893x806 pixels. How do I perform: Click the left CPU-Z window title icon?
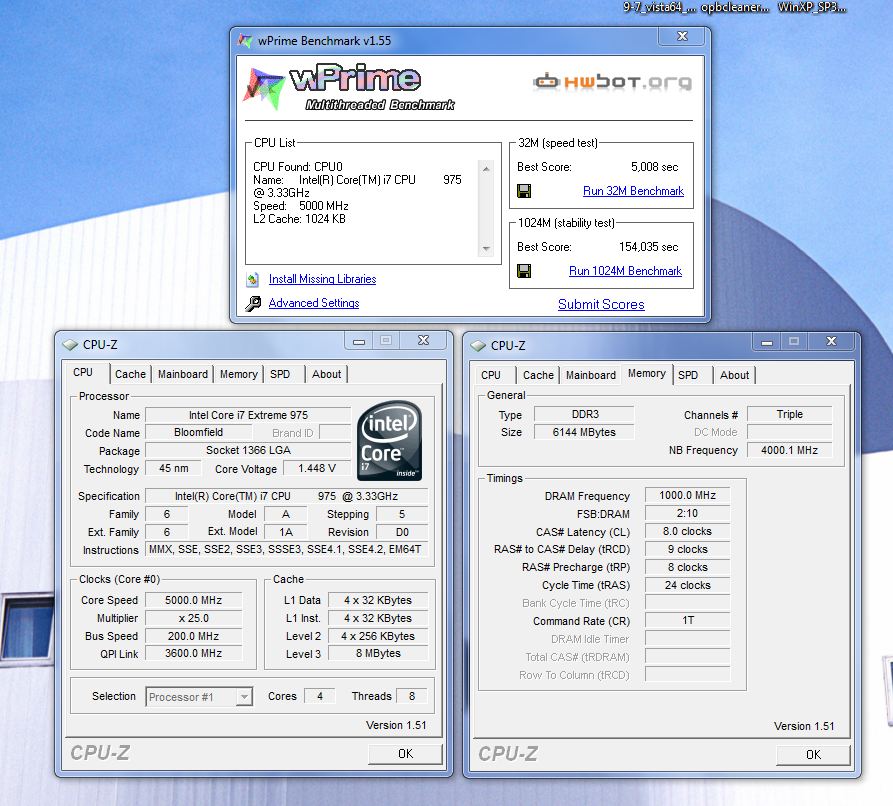point(70,345)
